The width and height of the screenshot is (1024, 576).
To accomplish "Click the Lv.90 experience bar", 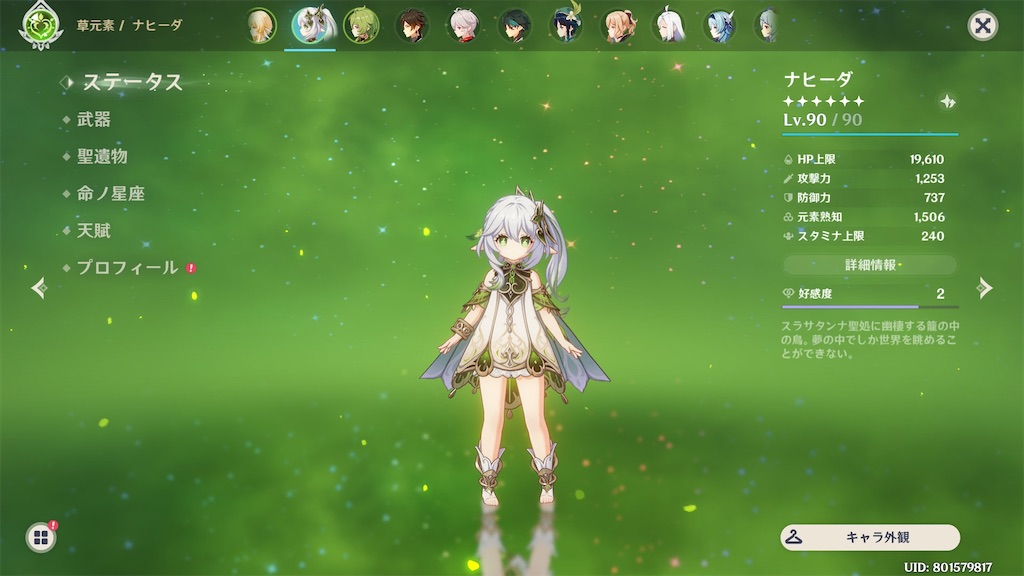I will coord(870,135).
